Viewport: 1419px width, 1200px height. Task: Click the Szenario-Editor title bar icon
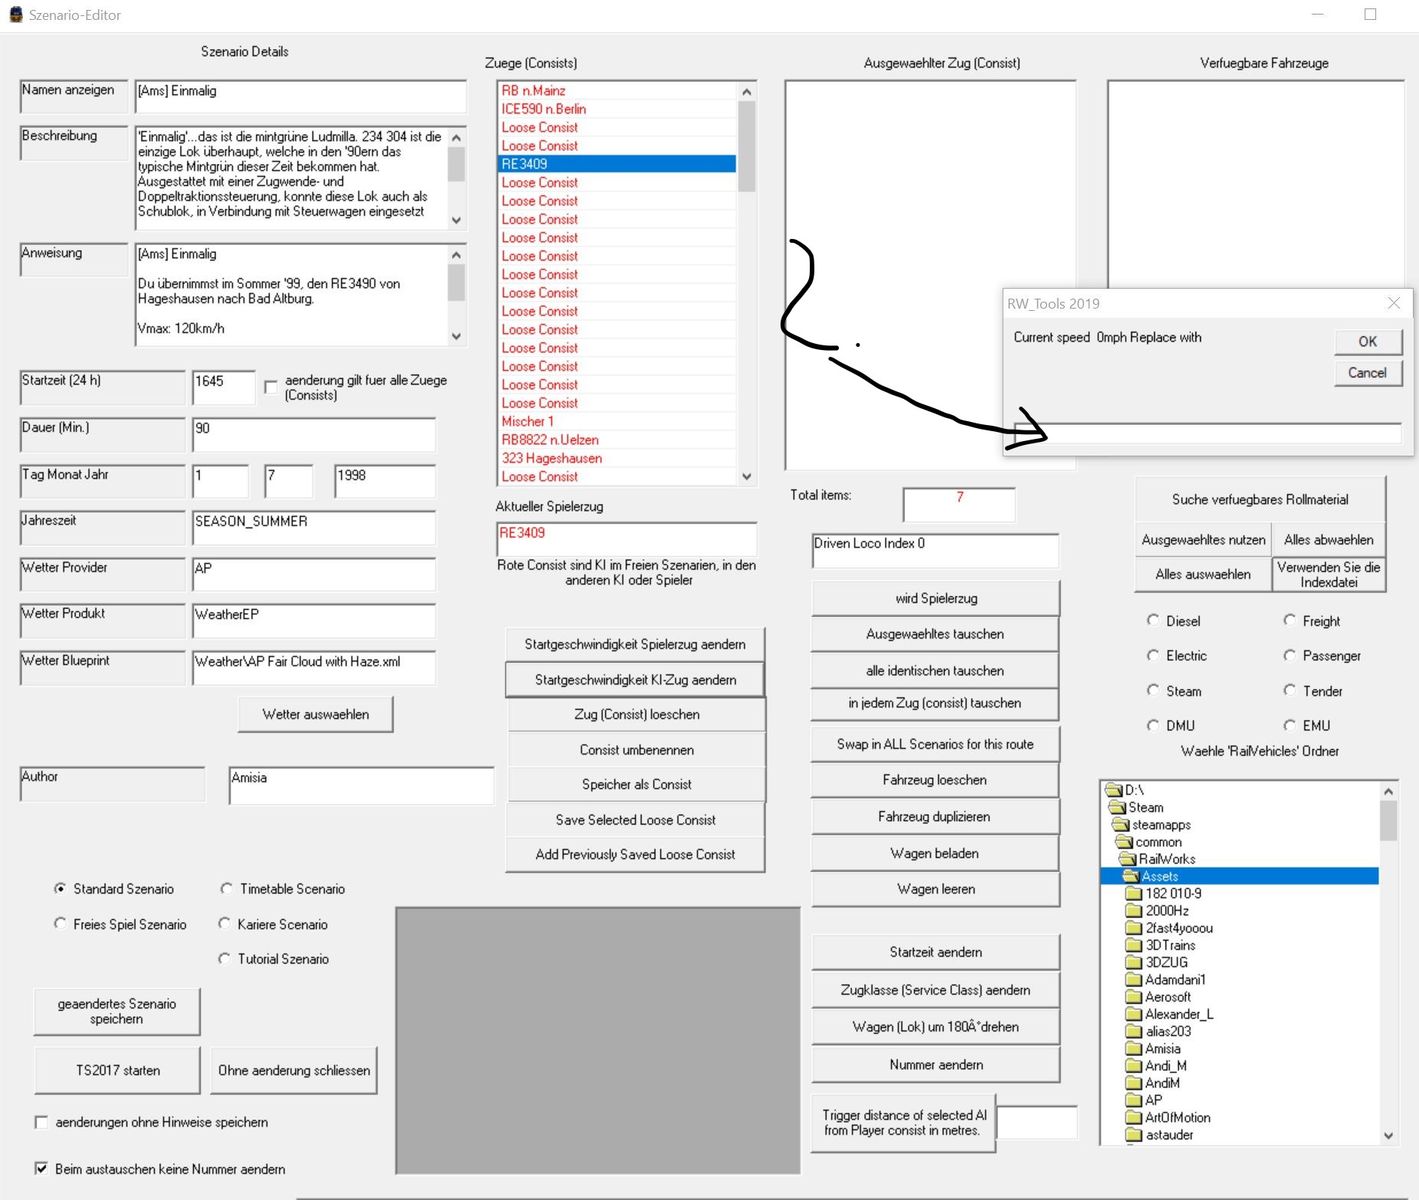(x=15, y=15)
